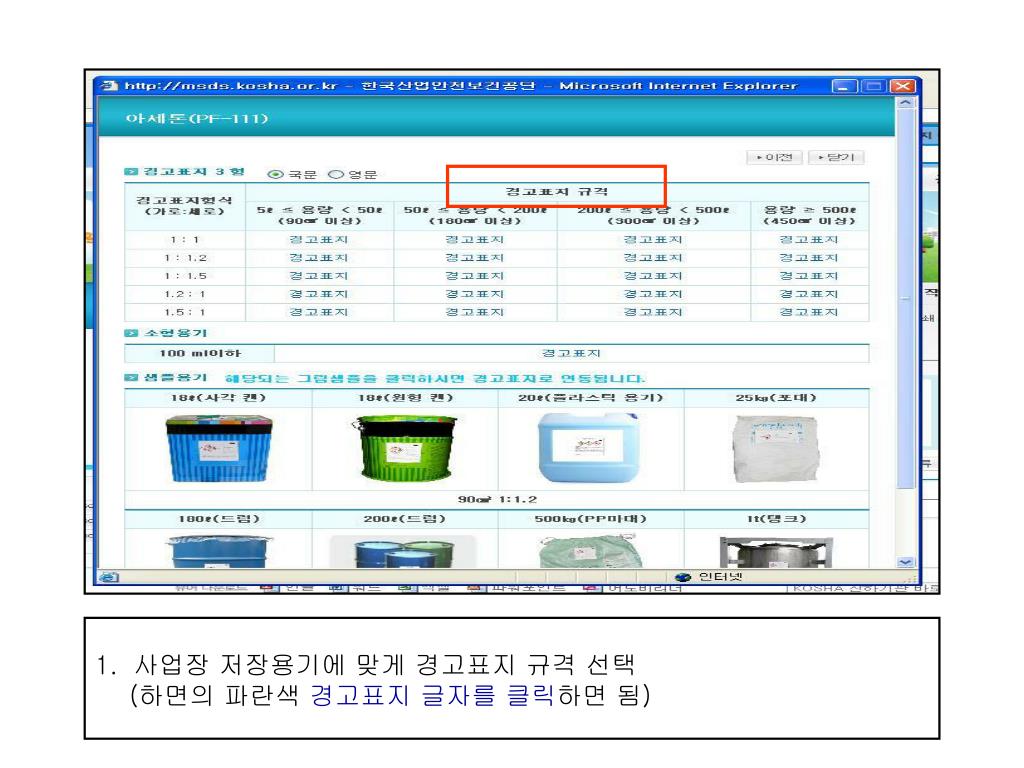Open 경고표지 link for 1.2:1, 용량 ≥ 500ℓ column
Image resolution: width=1024 pixels, height=768 pixels.
809,295
